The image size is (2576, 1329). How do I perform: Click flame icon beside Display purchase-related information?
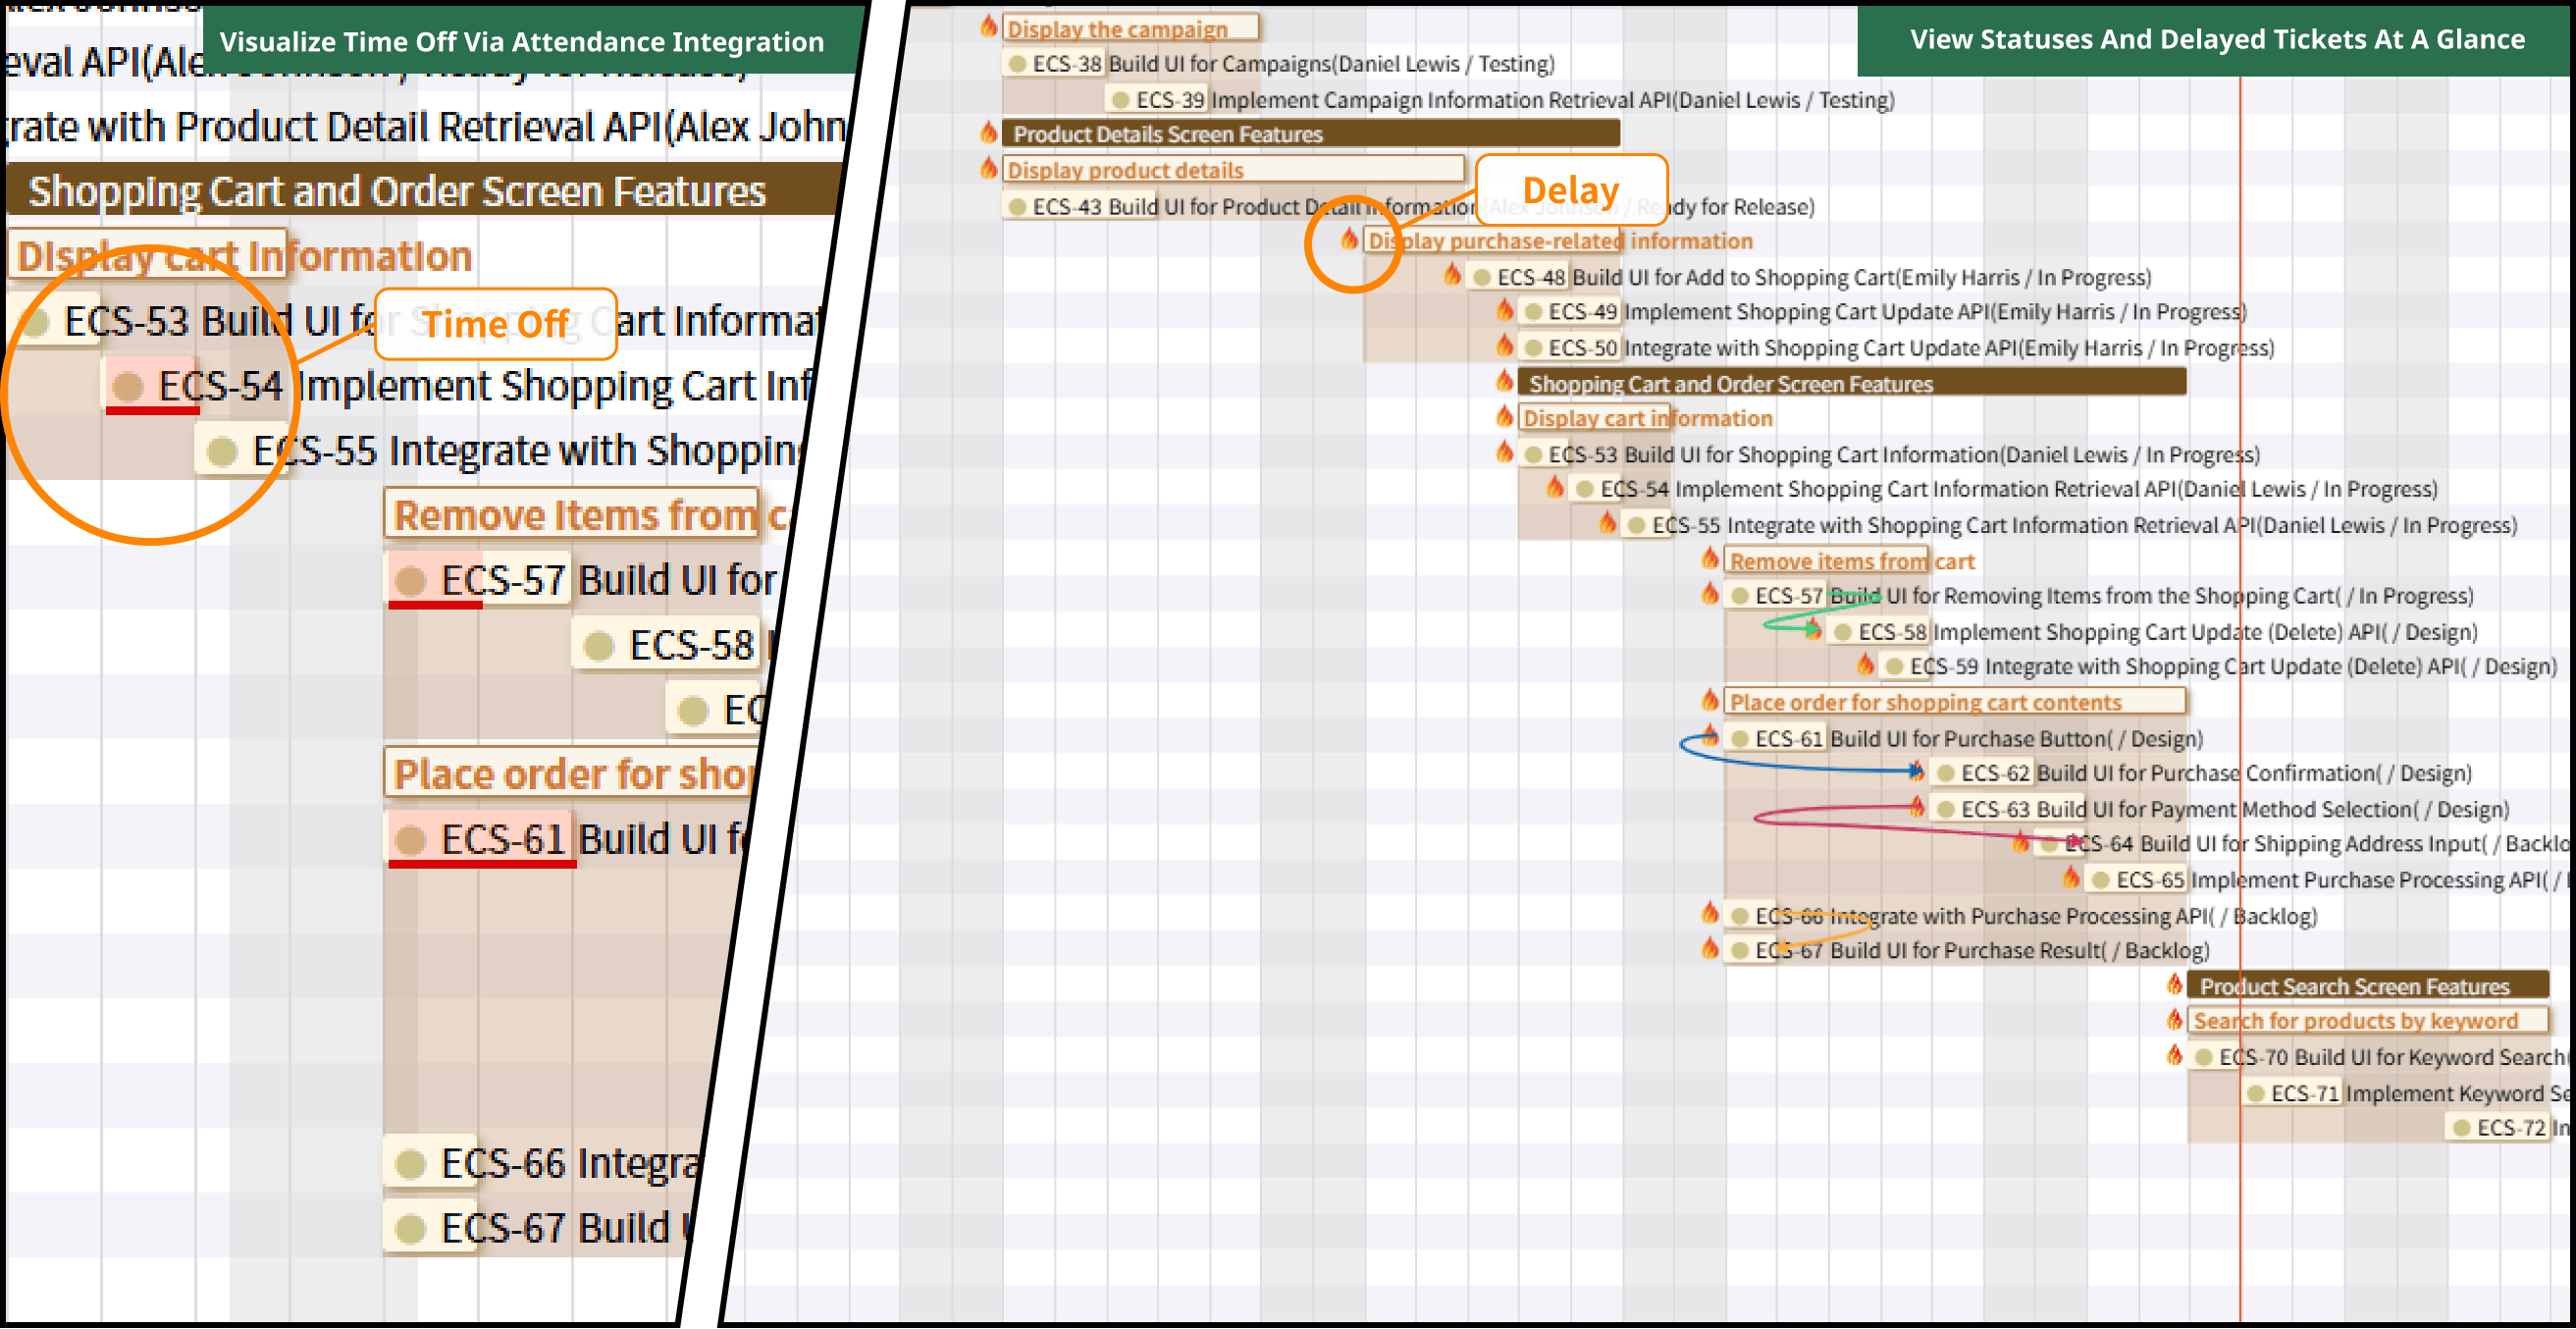(x=1349, y=239)
